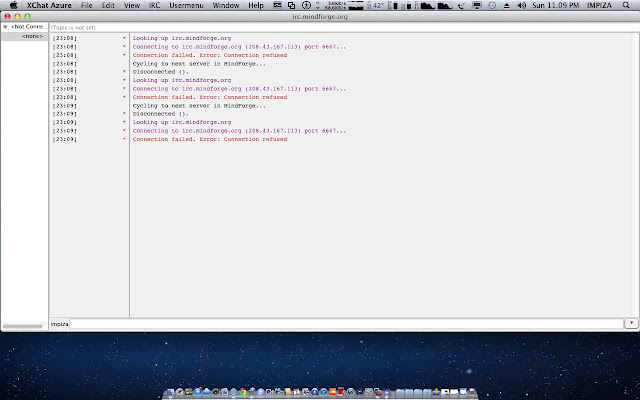Click the network speed readout in menu bar
Image resolution: width=640 pixels, height=400 pixels.
point(335,5)
